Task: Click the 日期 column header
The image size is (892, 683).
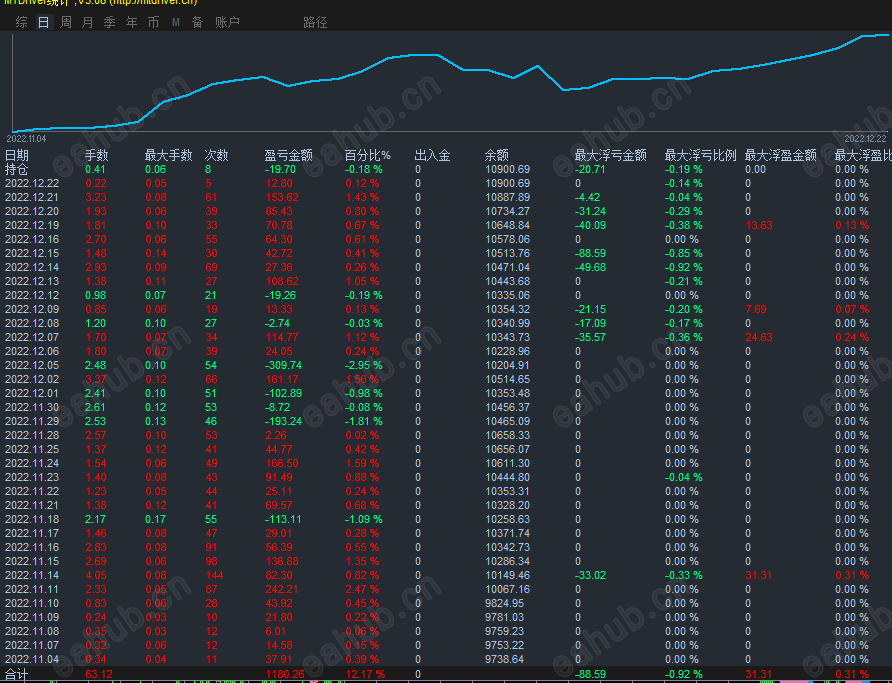Action: (x=17, y=155)
